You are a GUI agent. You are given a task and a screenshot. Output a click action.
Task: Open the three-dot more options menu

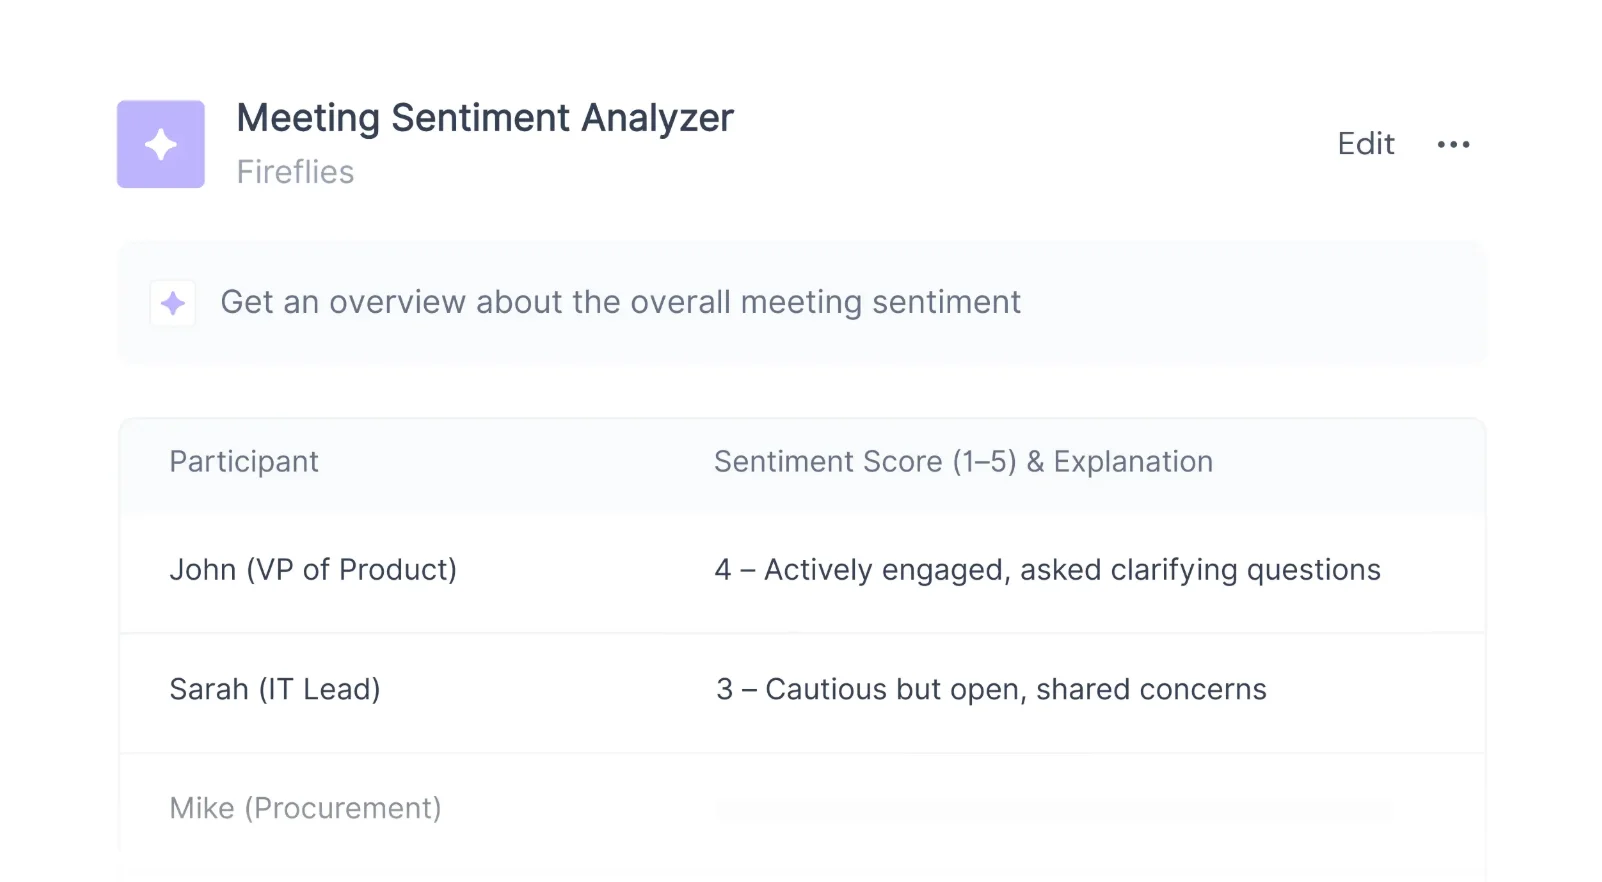click(1453, 144)
